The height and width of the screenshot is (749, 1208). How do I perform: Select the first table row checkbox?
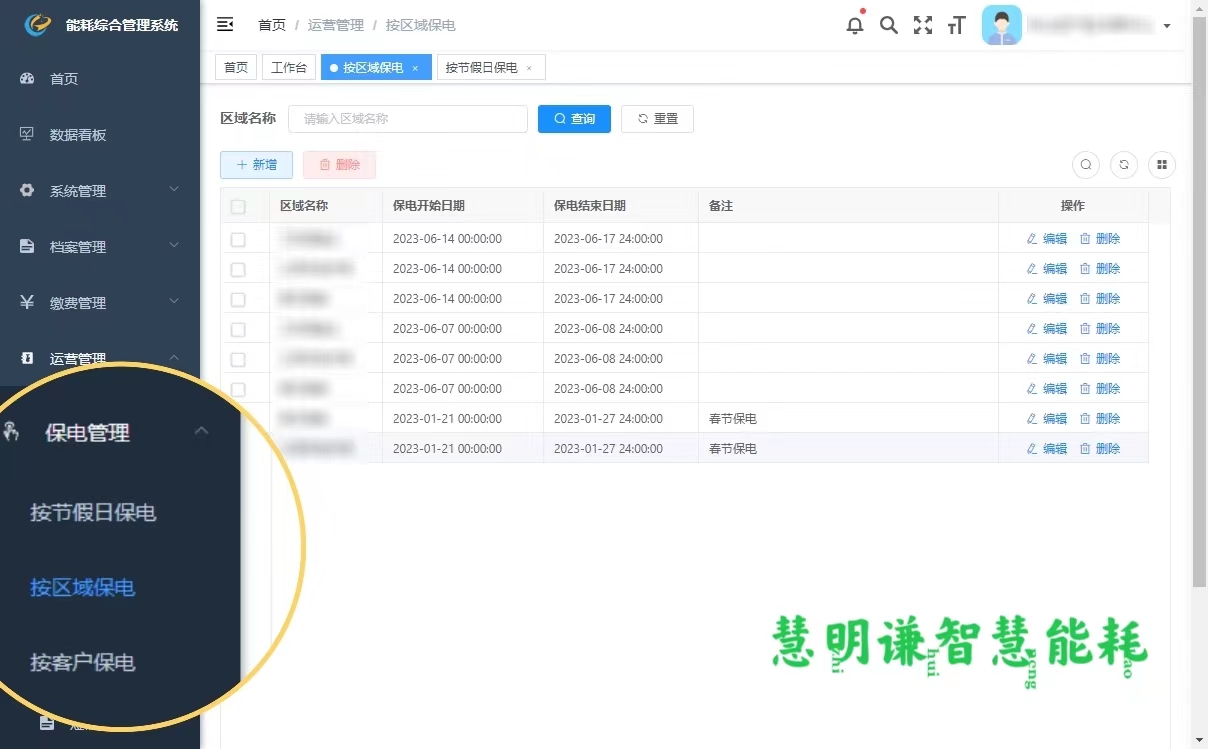(x=238, y=240)
